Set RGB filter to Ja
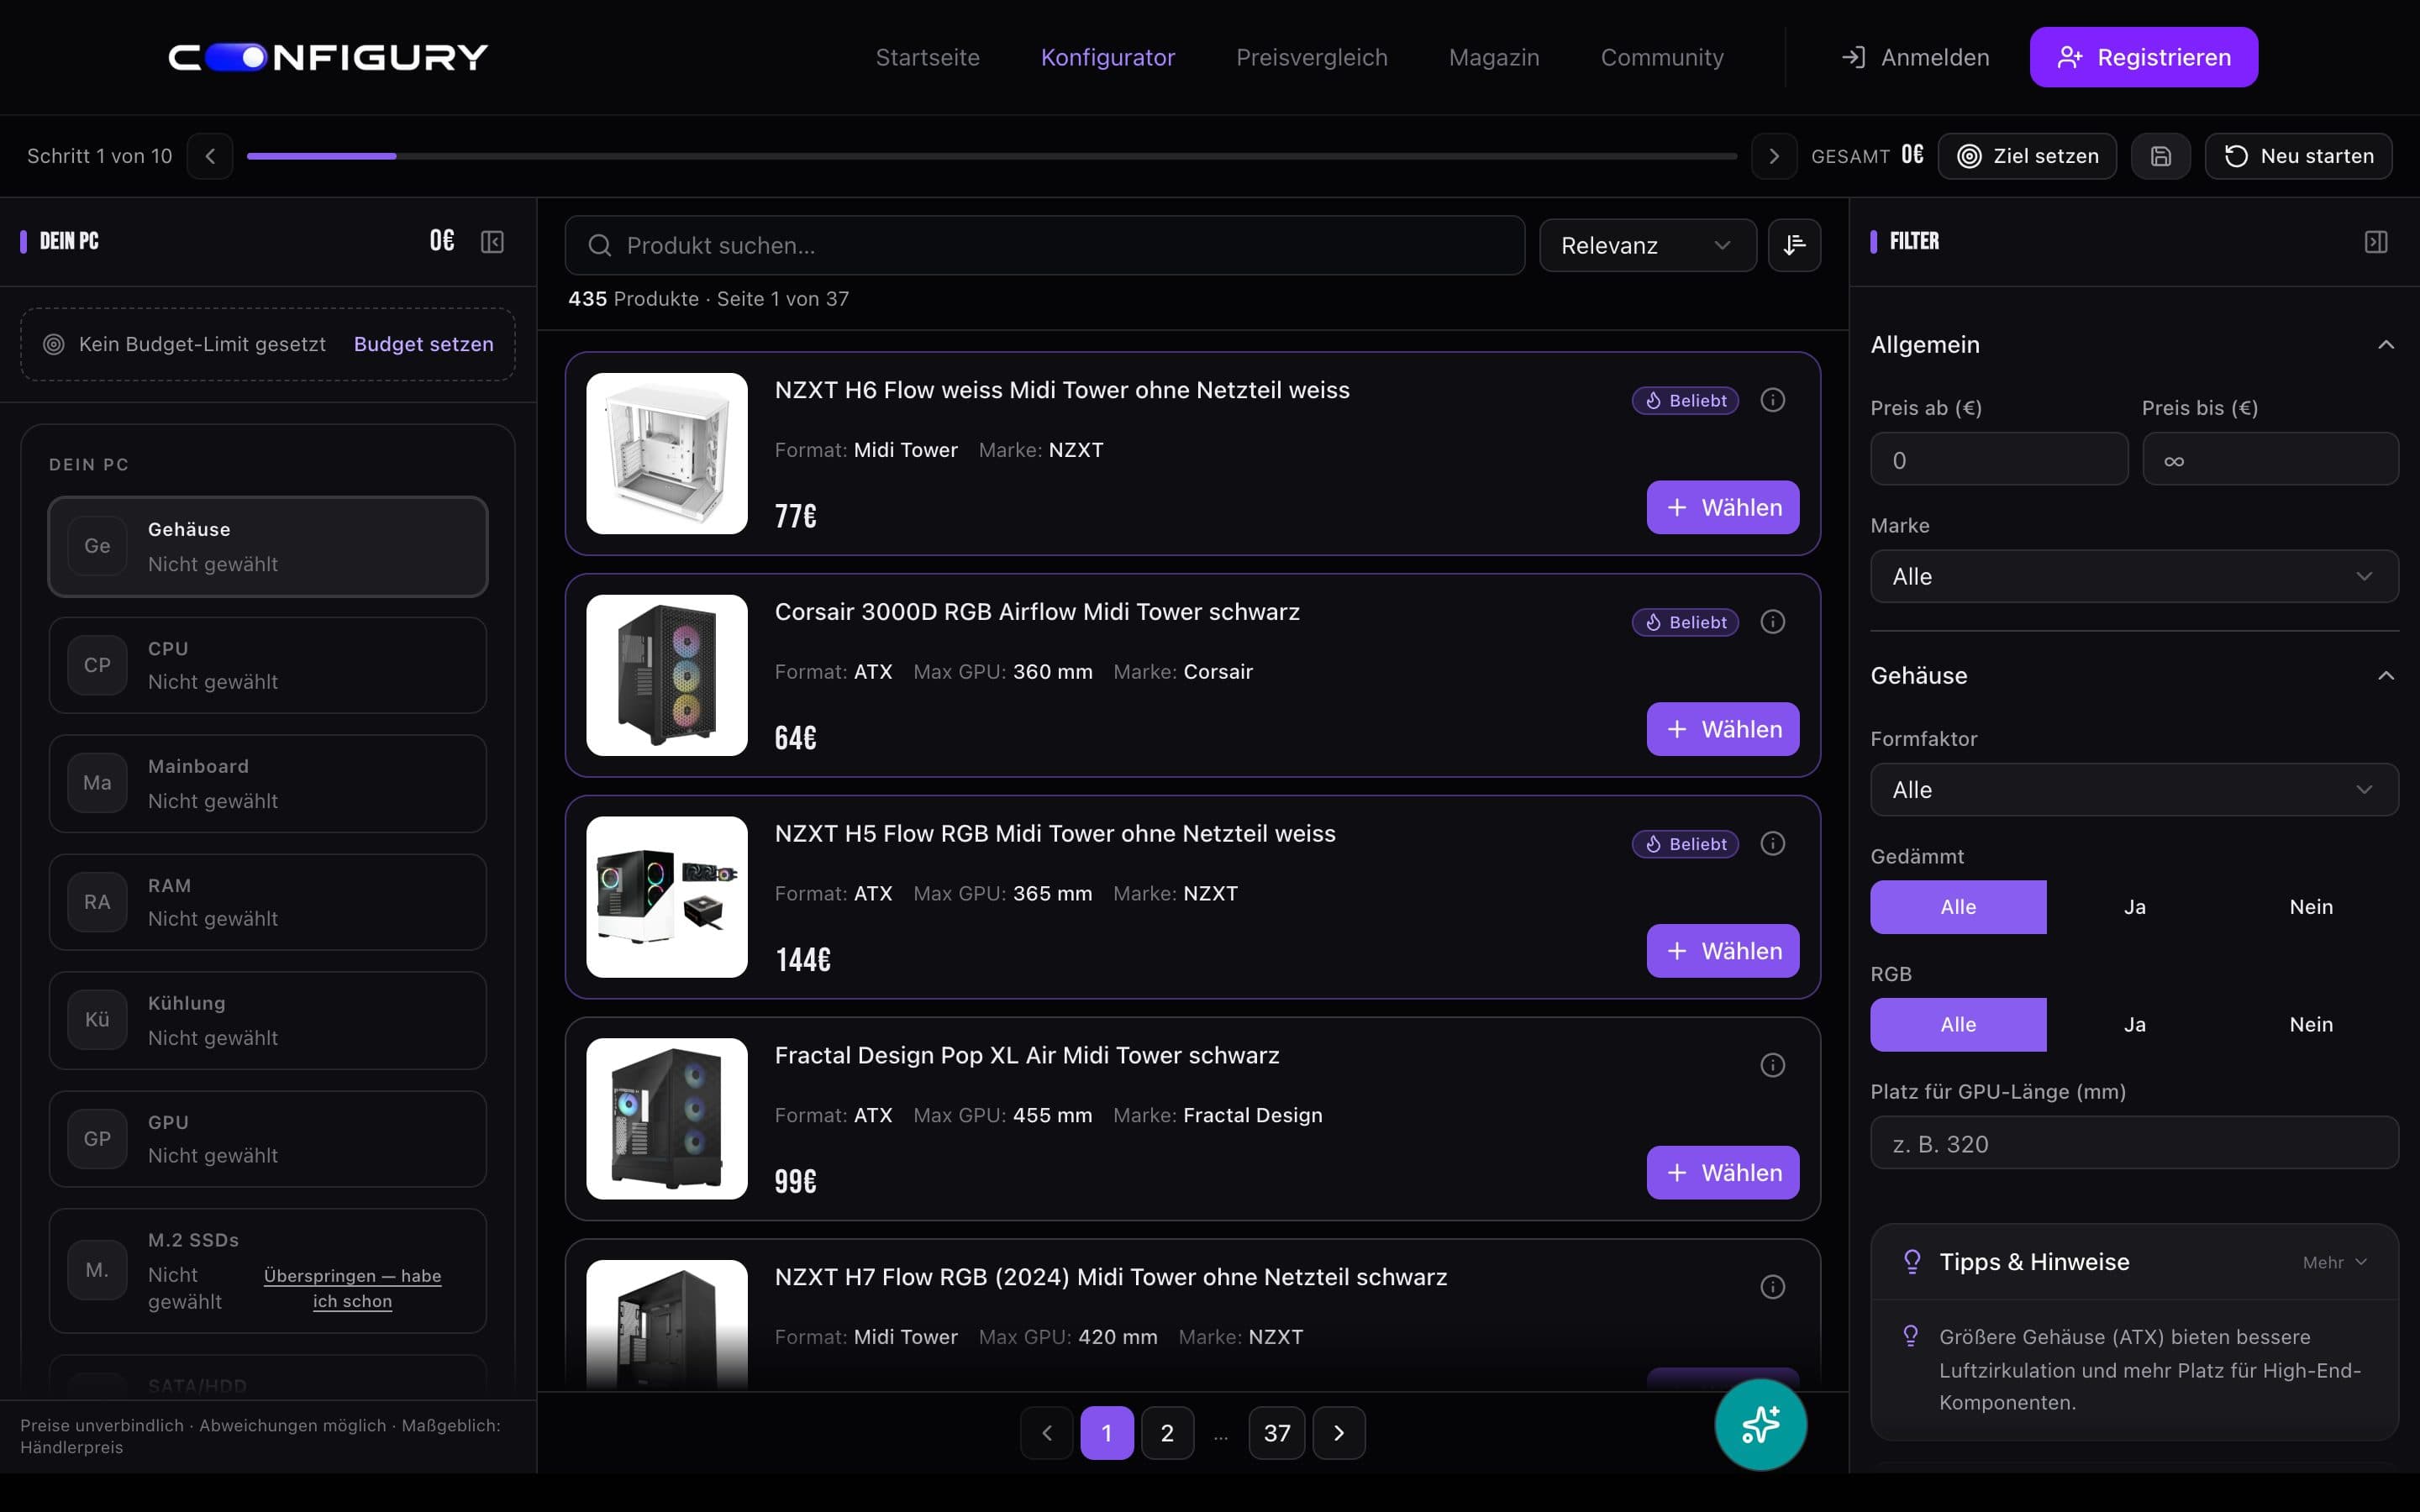2420x1512 pixels. 2134,1025
